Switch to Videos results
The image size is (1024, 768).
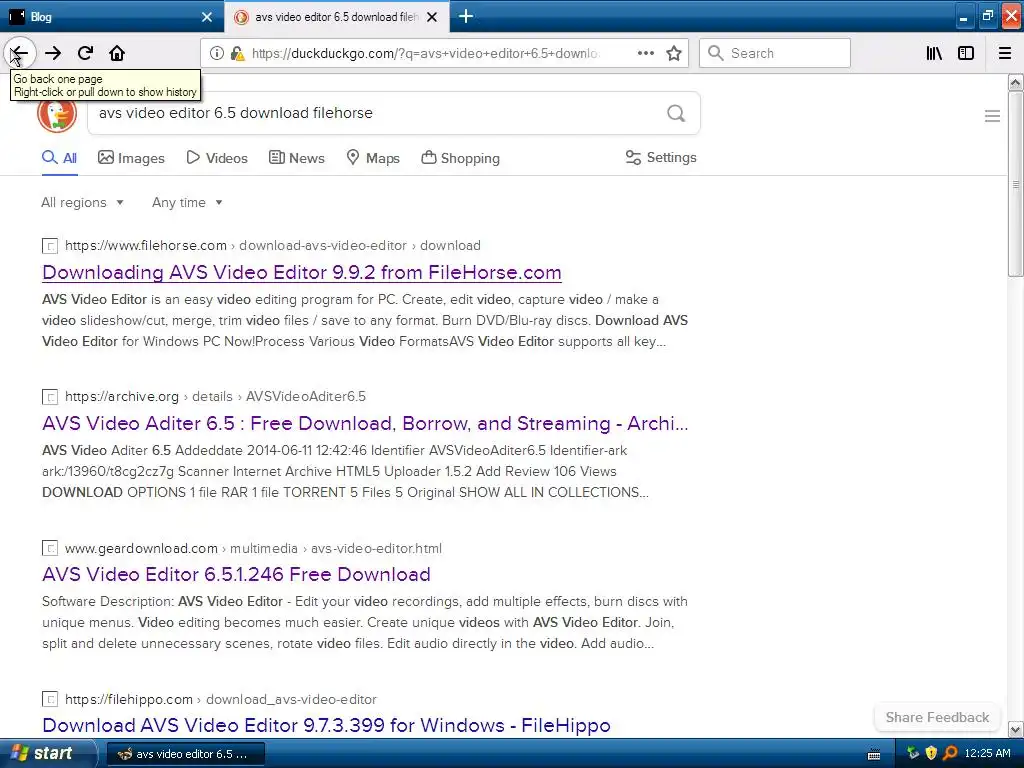click(x=217, y=157)
